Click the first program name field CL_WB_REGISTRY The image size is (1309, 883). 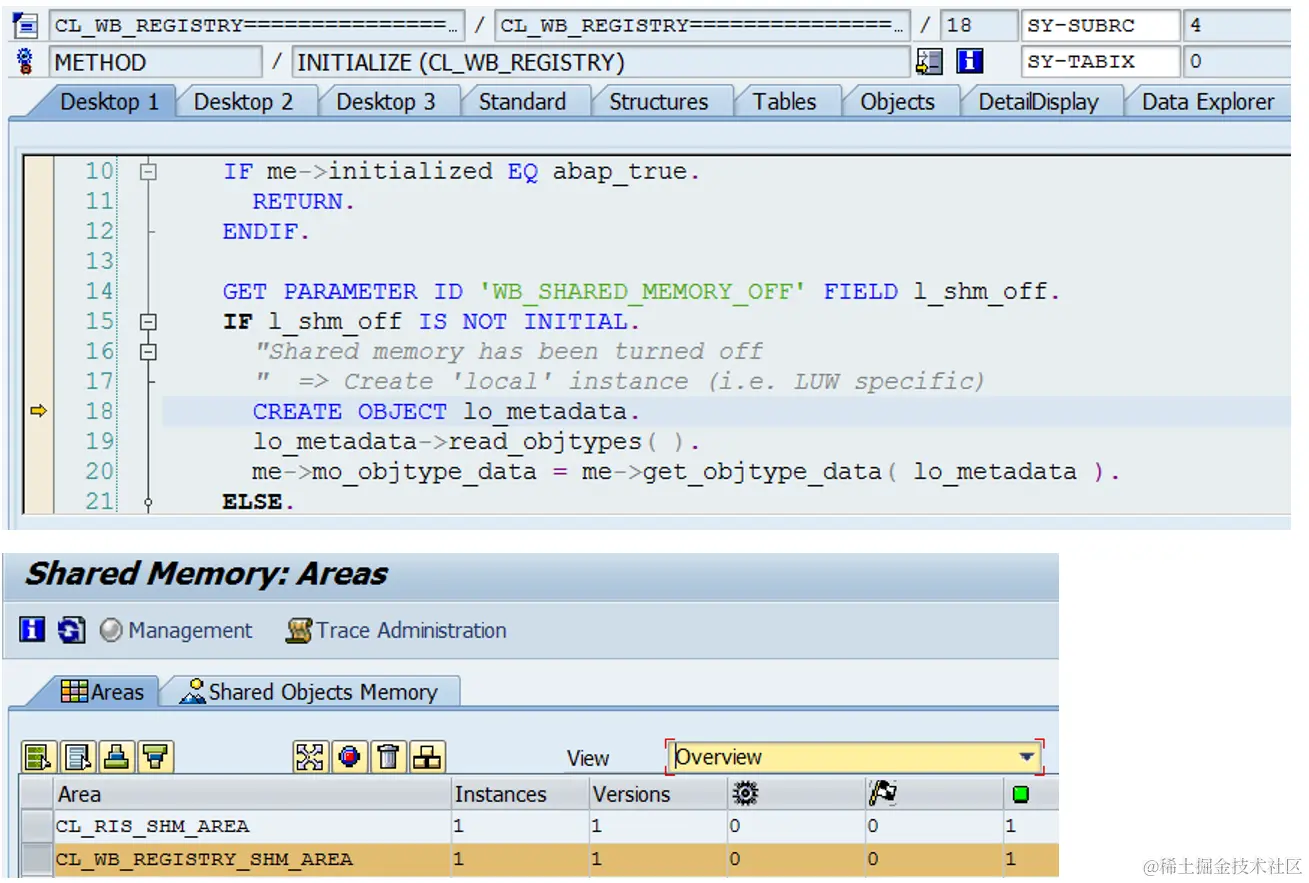click(x=256, y=25)
